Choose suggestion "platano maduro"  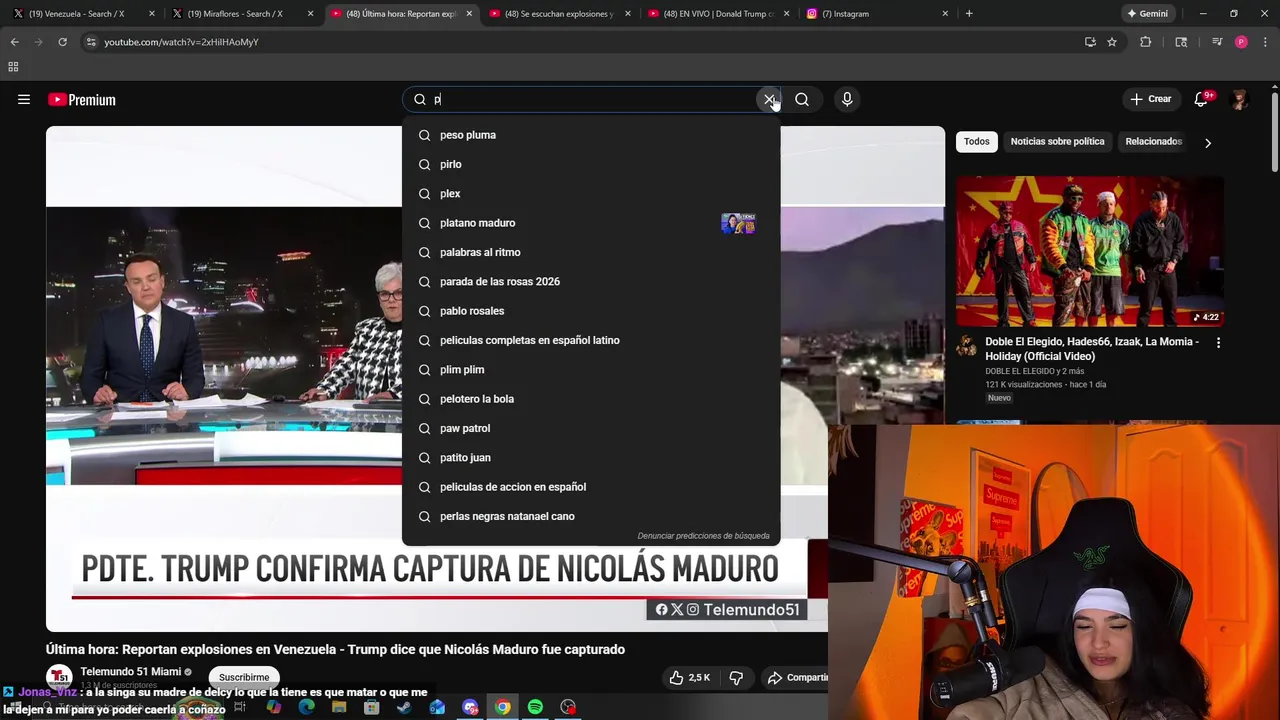coord(591,223)
